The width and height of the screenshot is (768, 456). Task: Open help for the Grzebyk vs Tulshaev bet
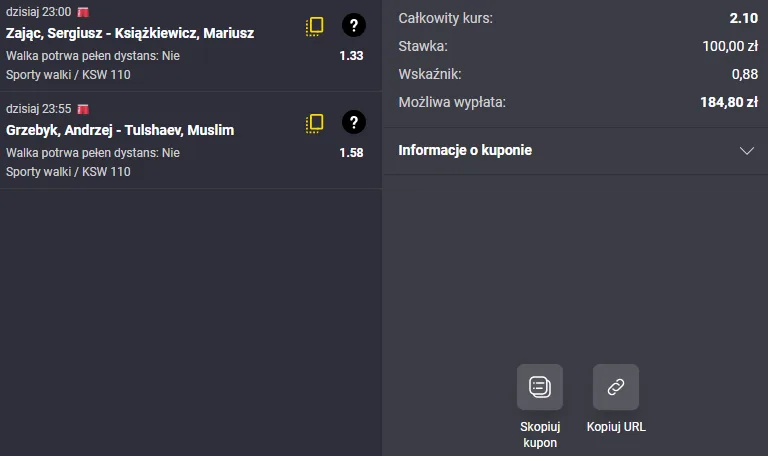pyautogui.click(x=354, y=122)
